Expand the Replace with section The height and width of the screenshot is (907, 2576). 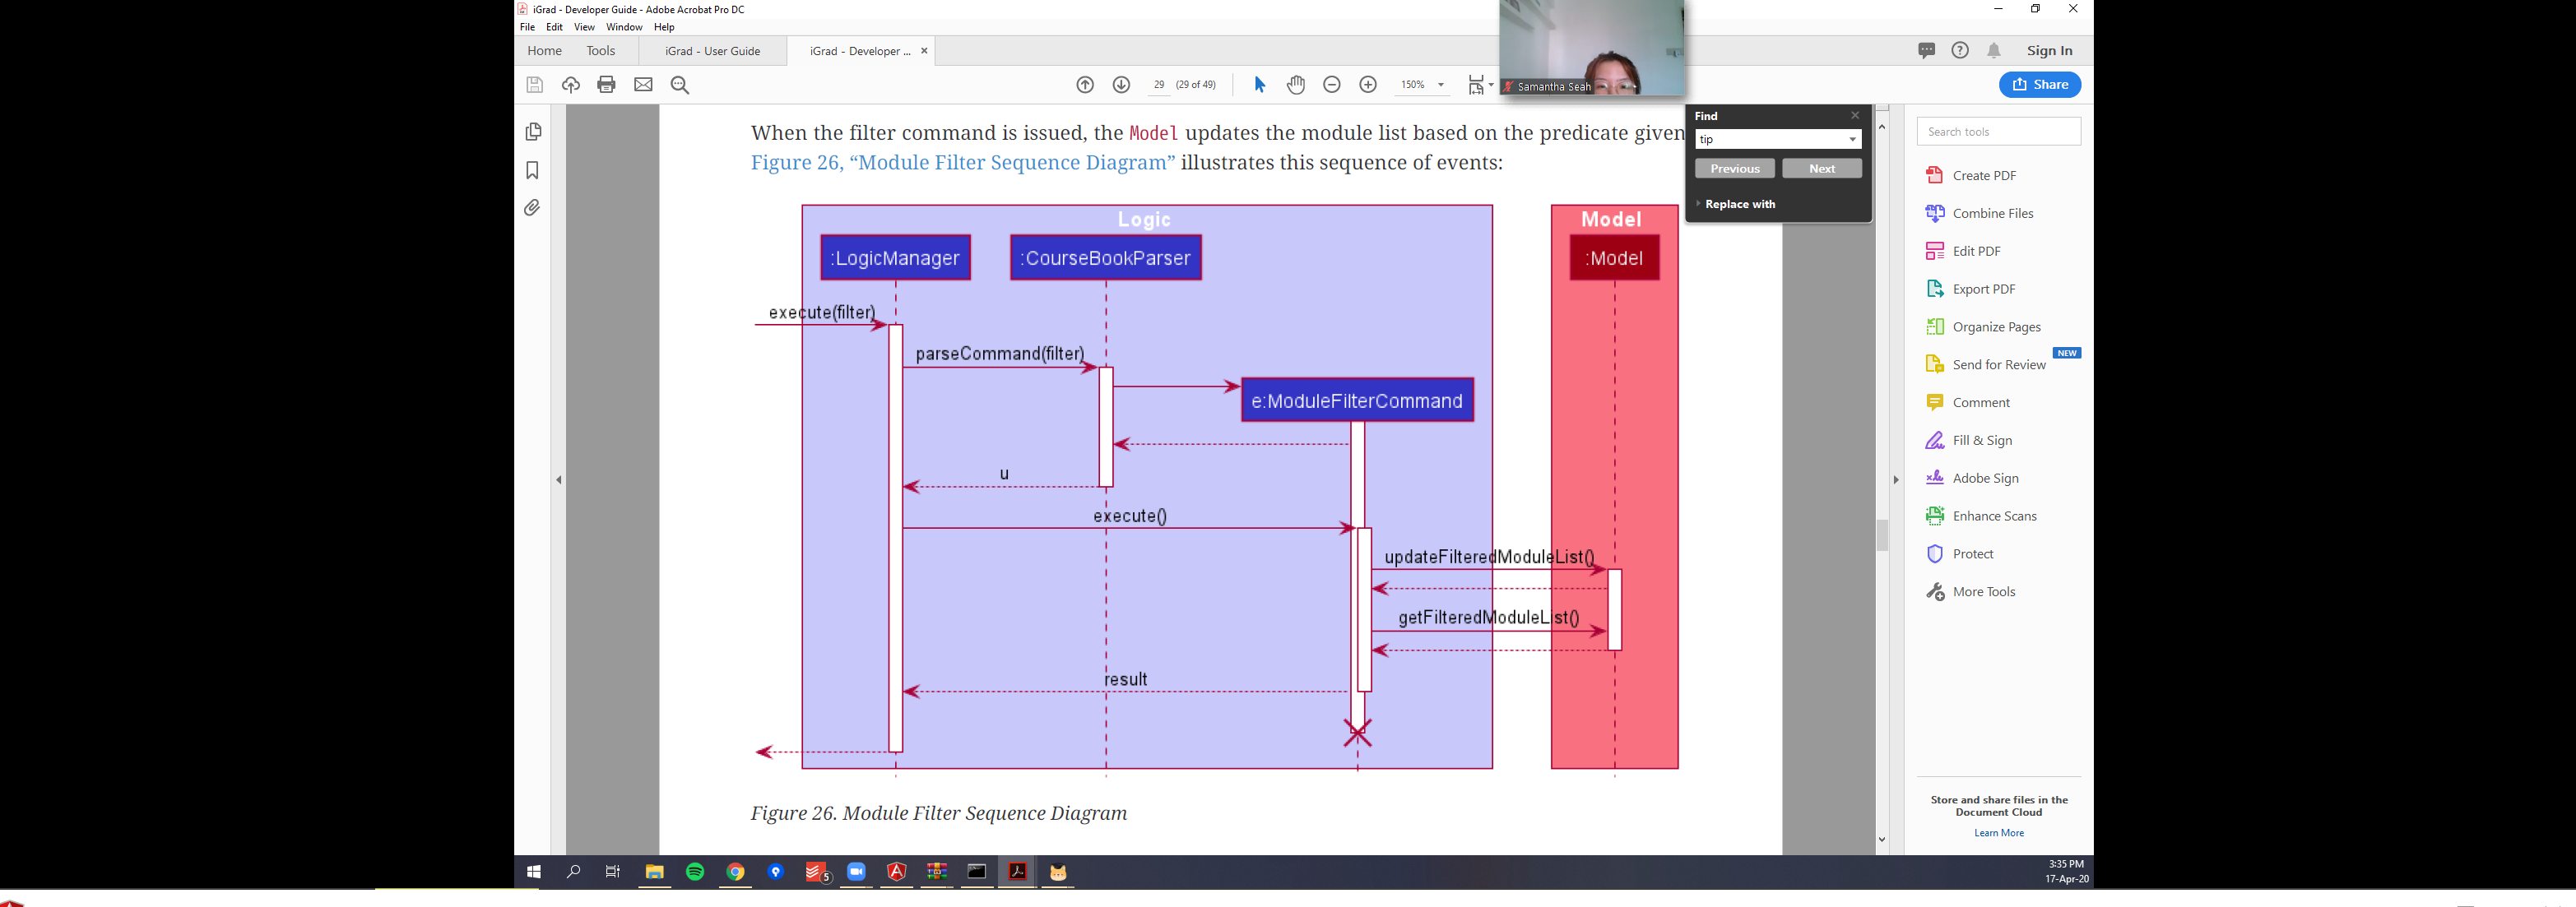pos(1739,204)
